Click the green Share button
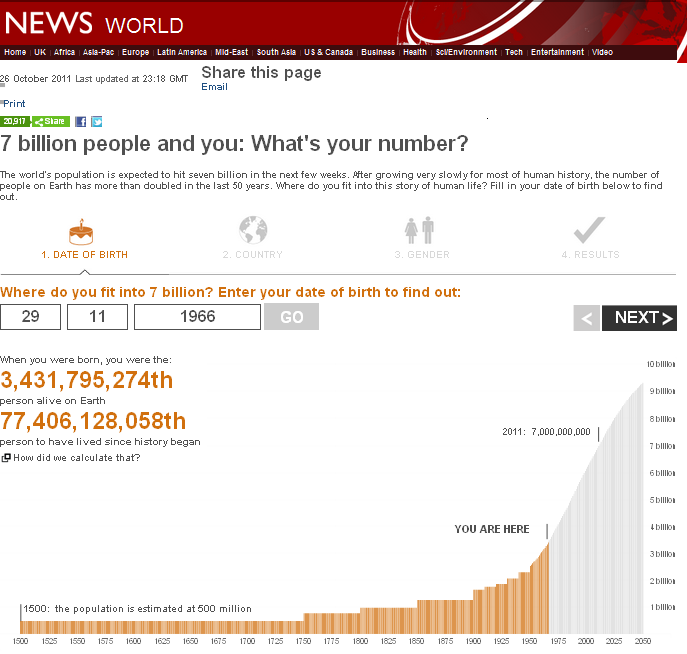The height and width of the screenshot is (654, 687). click(x=50, y=121)
